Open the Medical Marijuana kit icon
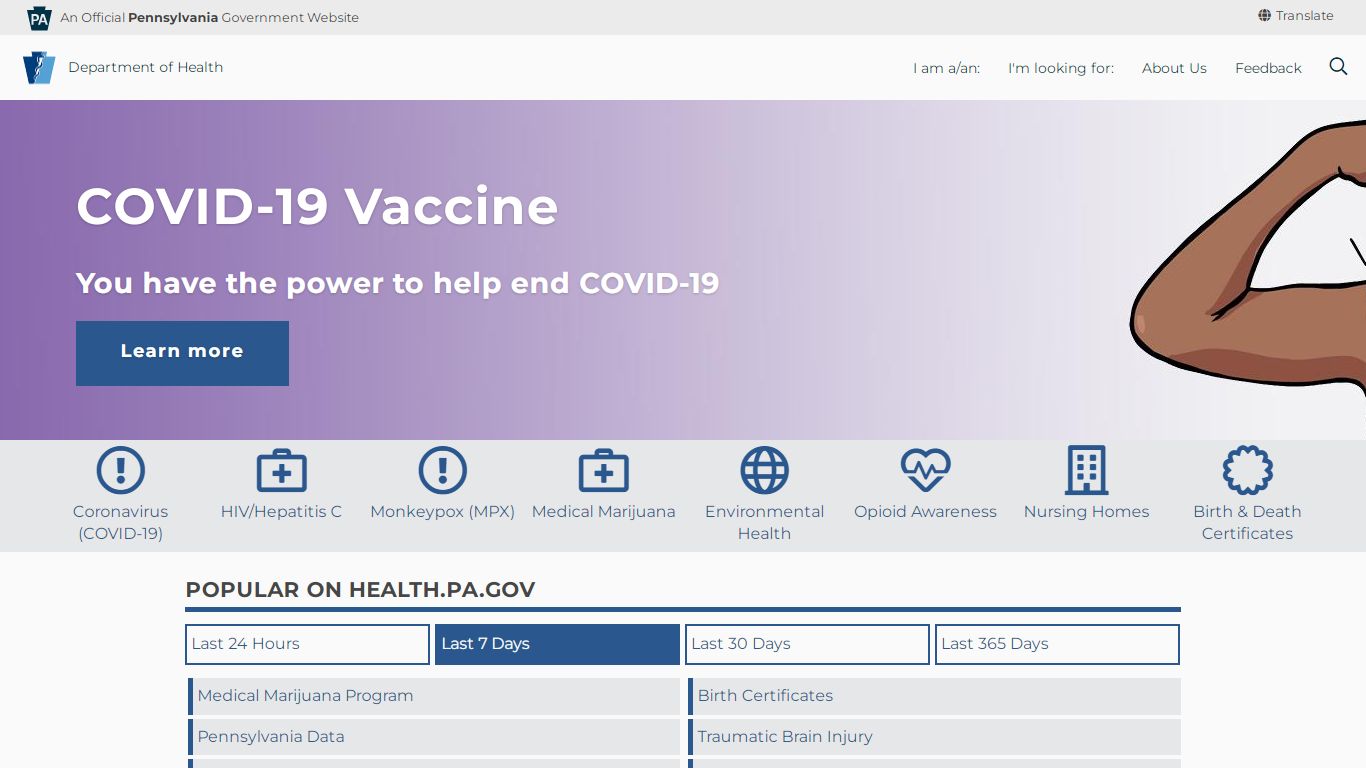This screenshot has width=1366, height=768. [x=604, y=470]
